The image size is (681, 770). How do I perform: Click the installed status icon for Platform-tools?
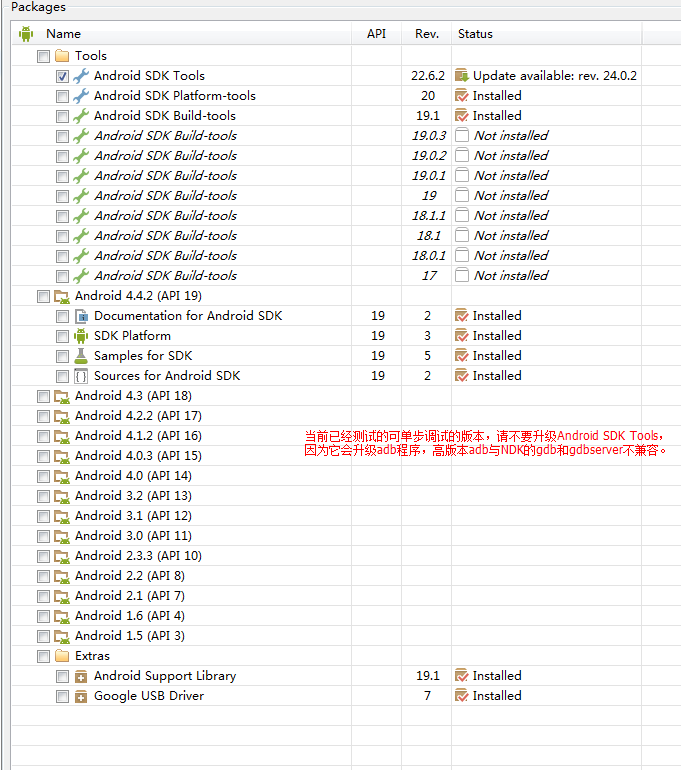tap(462, 96)
